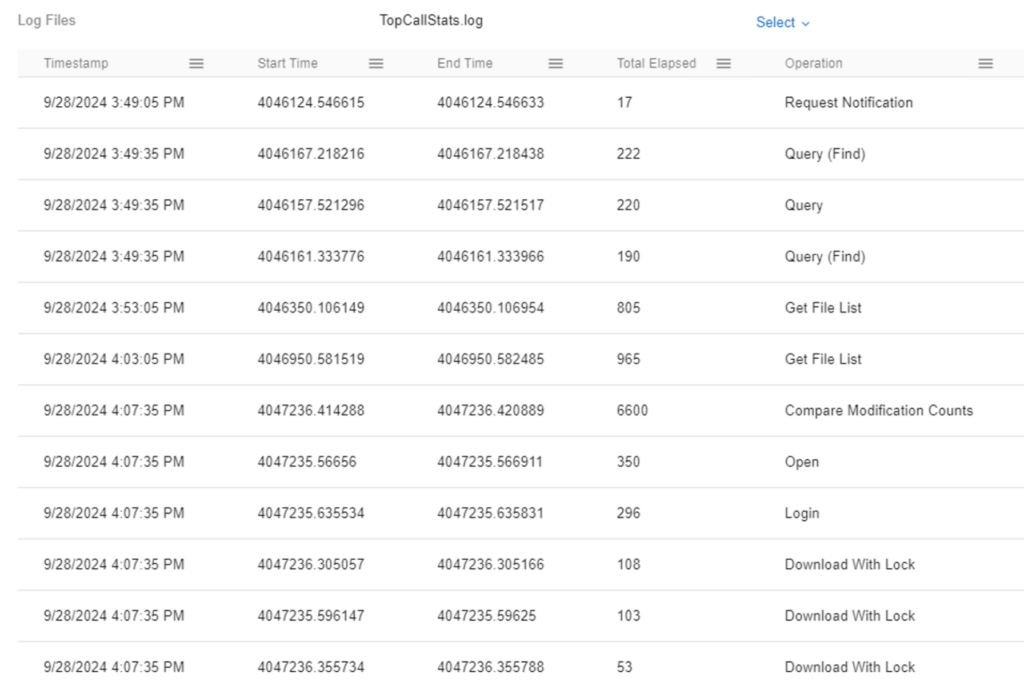Viewport: 1024px width, 690px height.
Task: Click the Log Files label
Action: tap(46, 20)
